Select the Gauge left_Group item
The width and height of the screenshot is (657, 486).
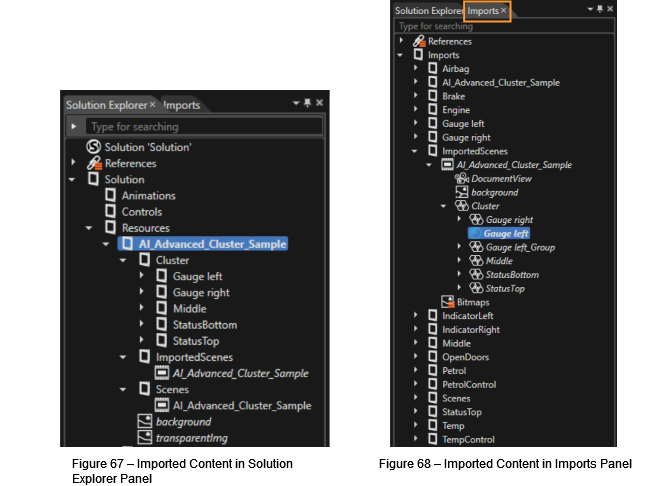point(520,247)
